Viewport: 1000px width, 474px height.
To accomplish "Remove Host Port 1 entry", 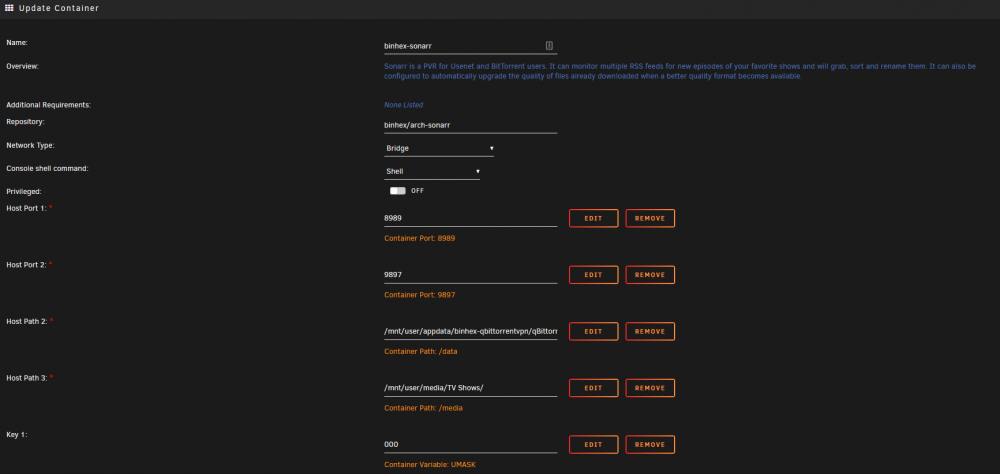I will point(650,218).
